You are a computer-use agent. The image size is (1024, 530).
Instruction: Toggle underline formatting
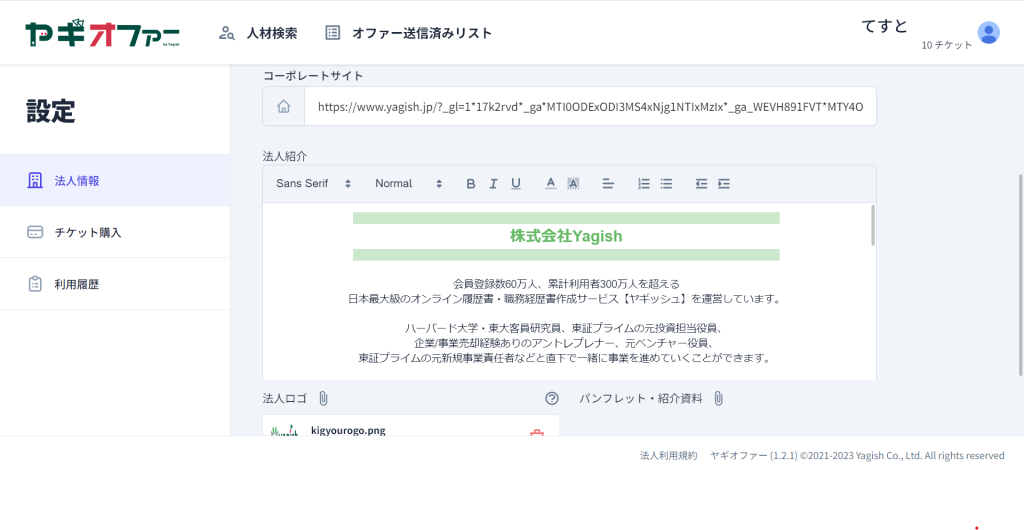516,184
